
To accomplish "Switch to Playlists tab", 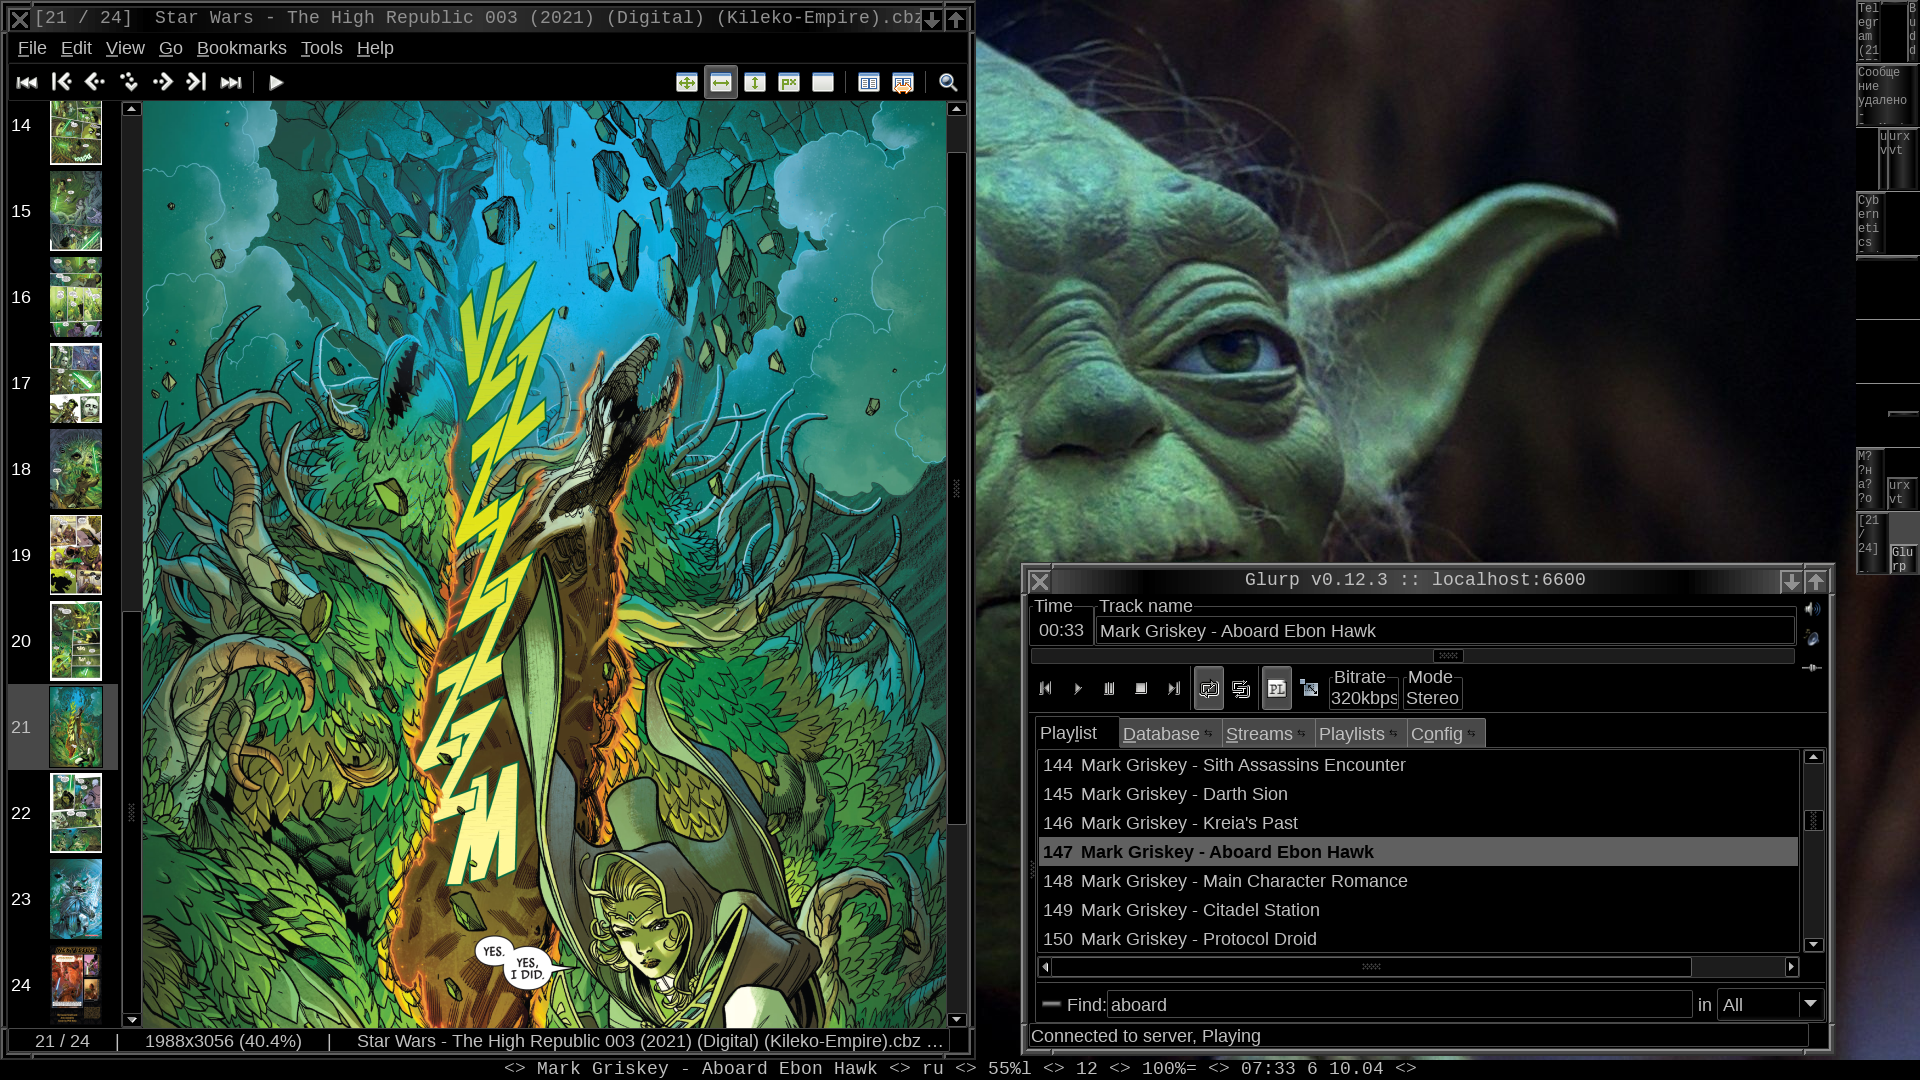I will pos(1360,734).
